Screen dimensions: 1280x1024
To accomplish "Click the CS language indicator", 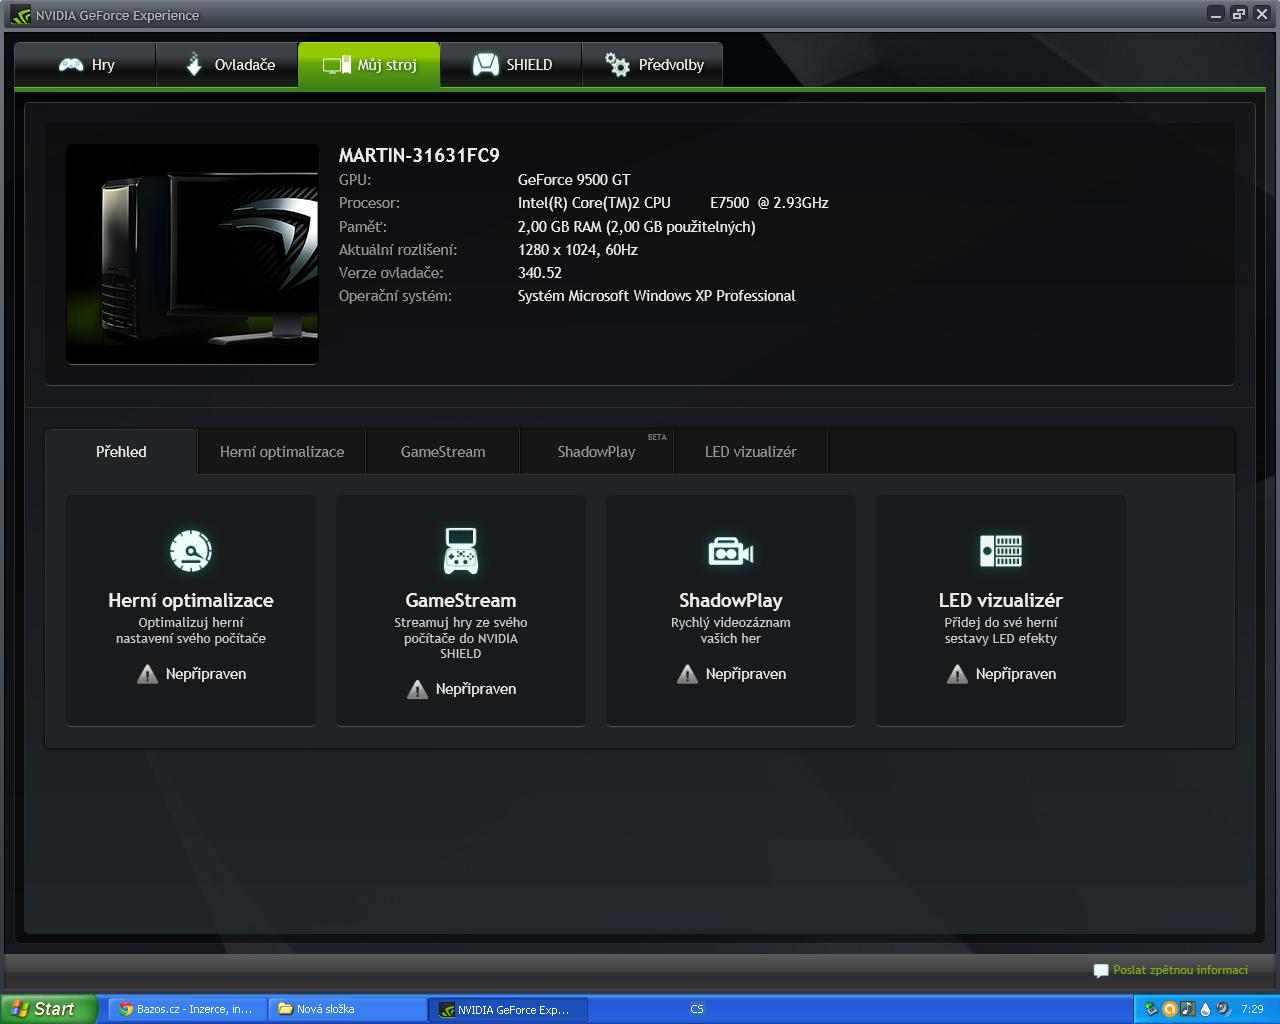I will pyautogui.click(x=697, y=1009).
